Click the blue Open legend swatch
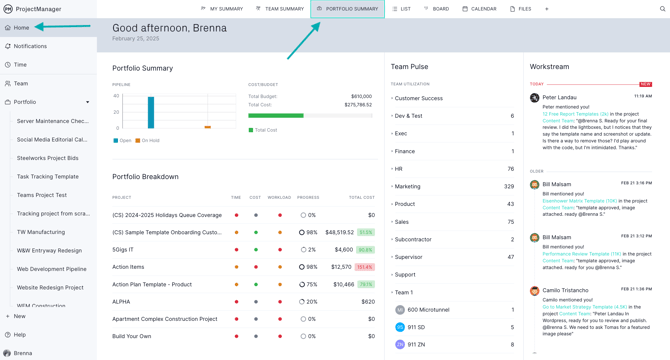Viewport: 670px width, 360px height. tap(115, 140)
